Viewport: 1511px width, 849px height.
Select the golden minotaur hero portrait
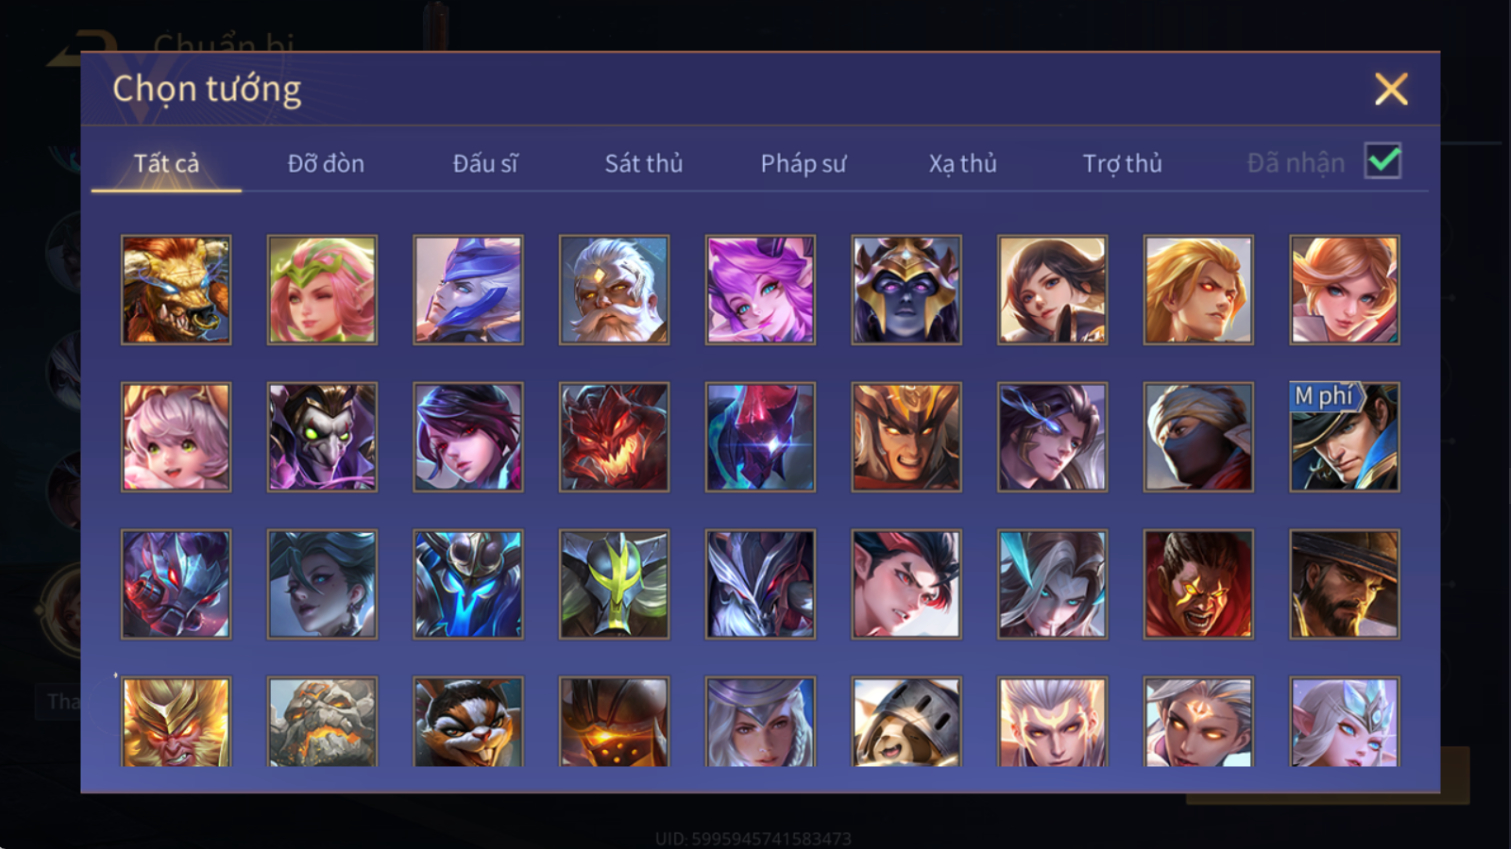point(176,290)
